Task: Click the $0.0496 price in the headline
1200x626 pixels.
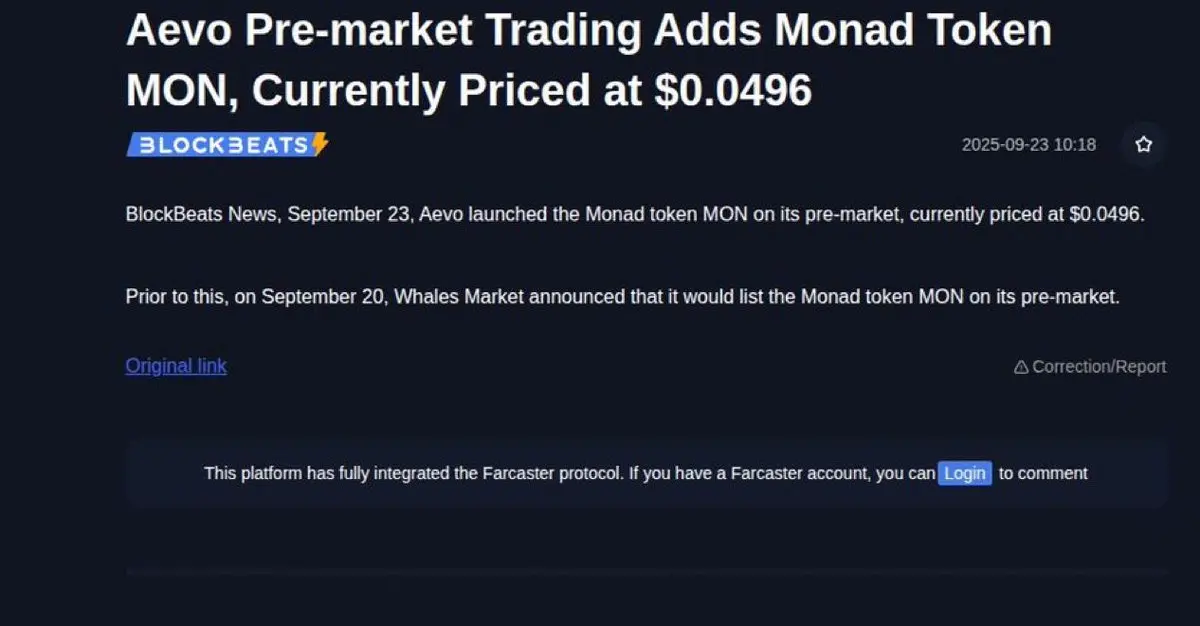Action: (733, 90)
